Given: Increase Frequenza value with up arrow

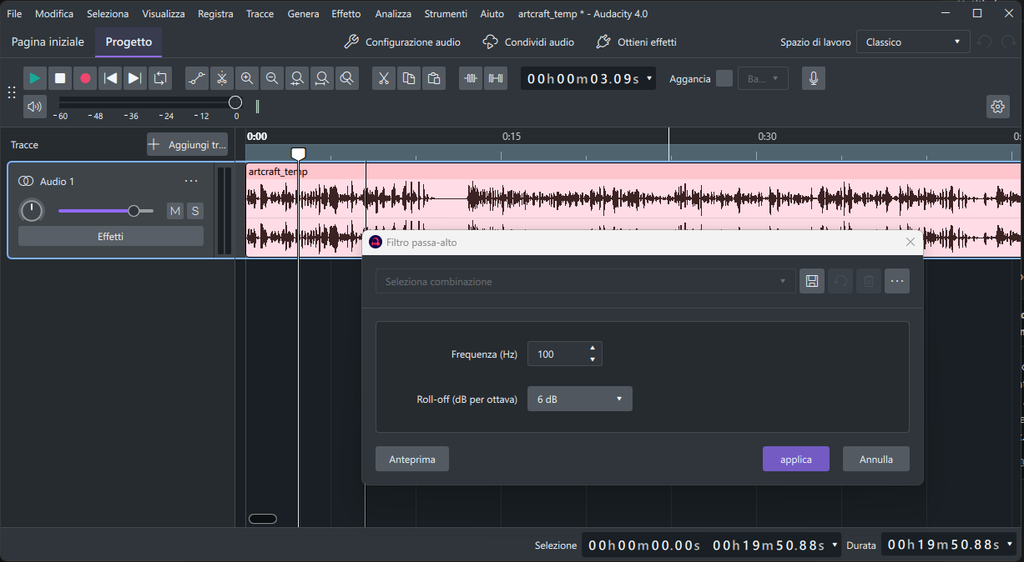Looking at the screenshot, I should tap(592, 348).
